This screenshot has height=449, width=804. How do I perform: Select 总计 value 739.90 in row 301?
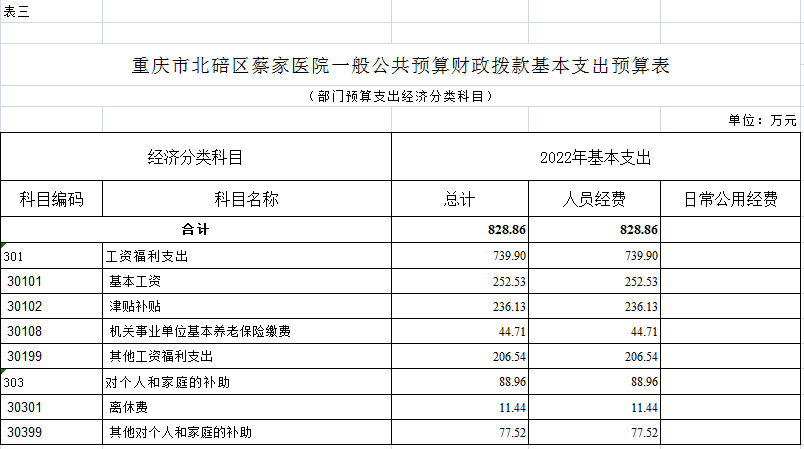point(460,256)
